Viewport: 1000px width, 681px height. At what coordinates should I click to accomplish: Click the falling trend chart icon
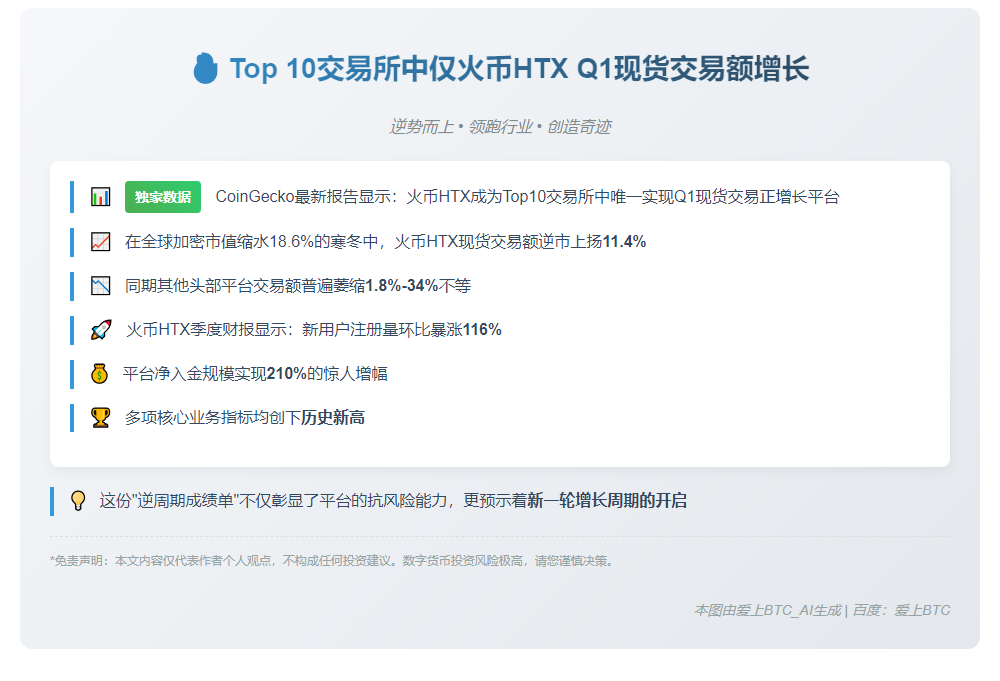[100, 286]
